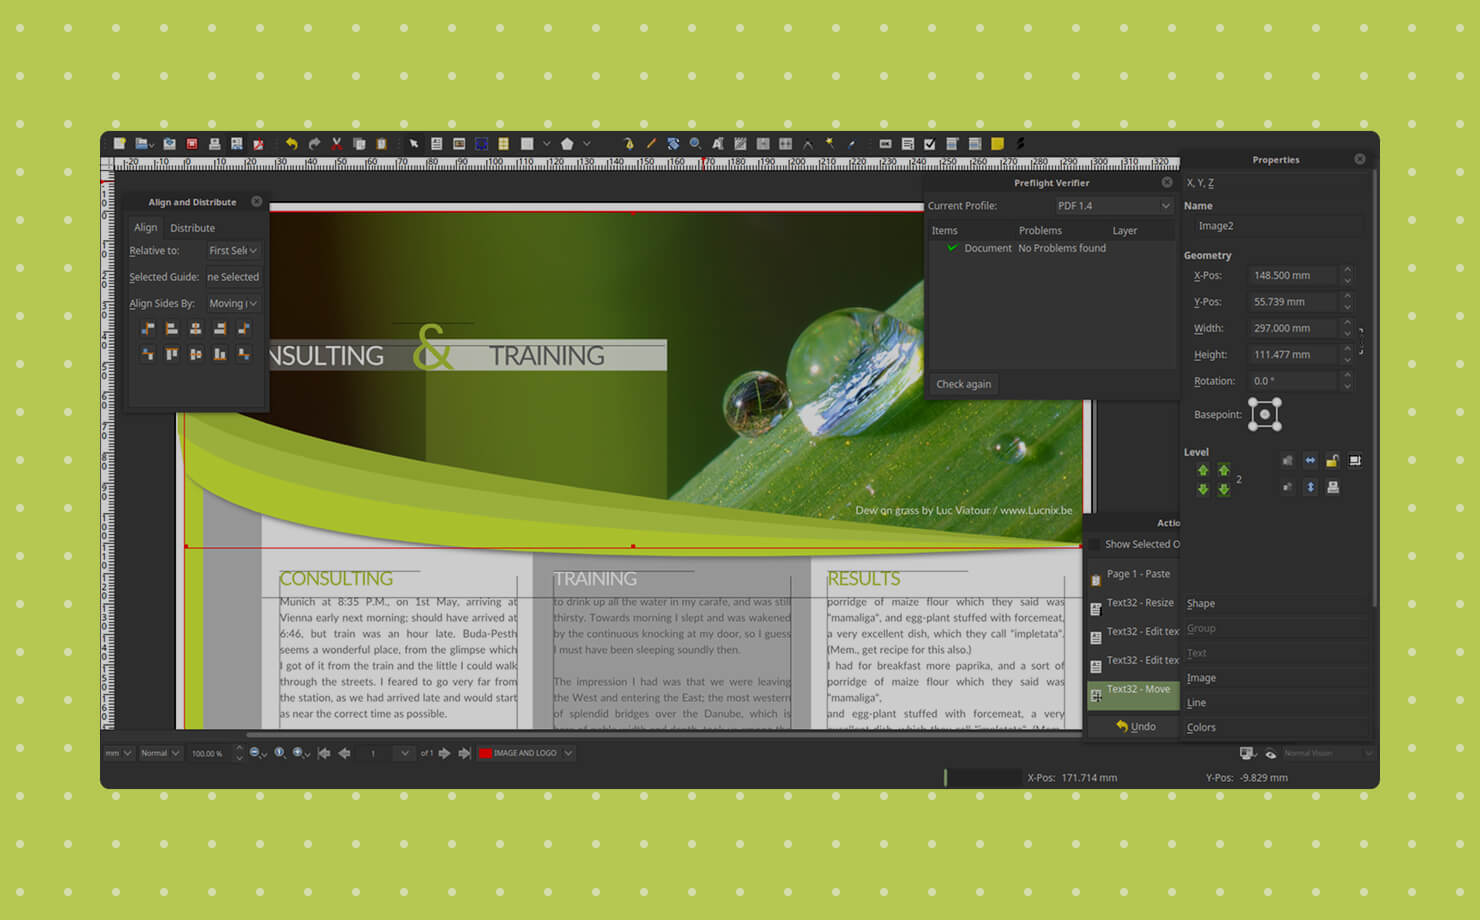Select the Insert Text Frame tool

click(x=436, y=143)
